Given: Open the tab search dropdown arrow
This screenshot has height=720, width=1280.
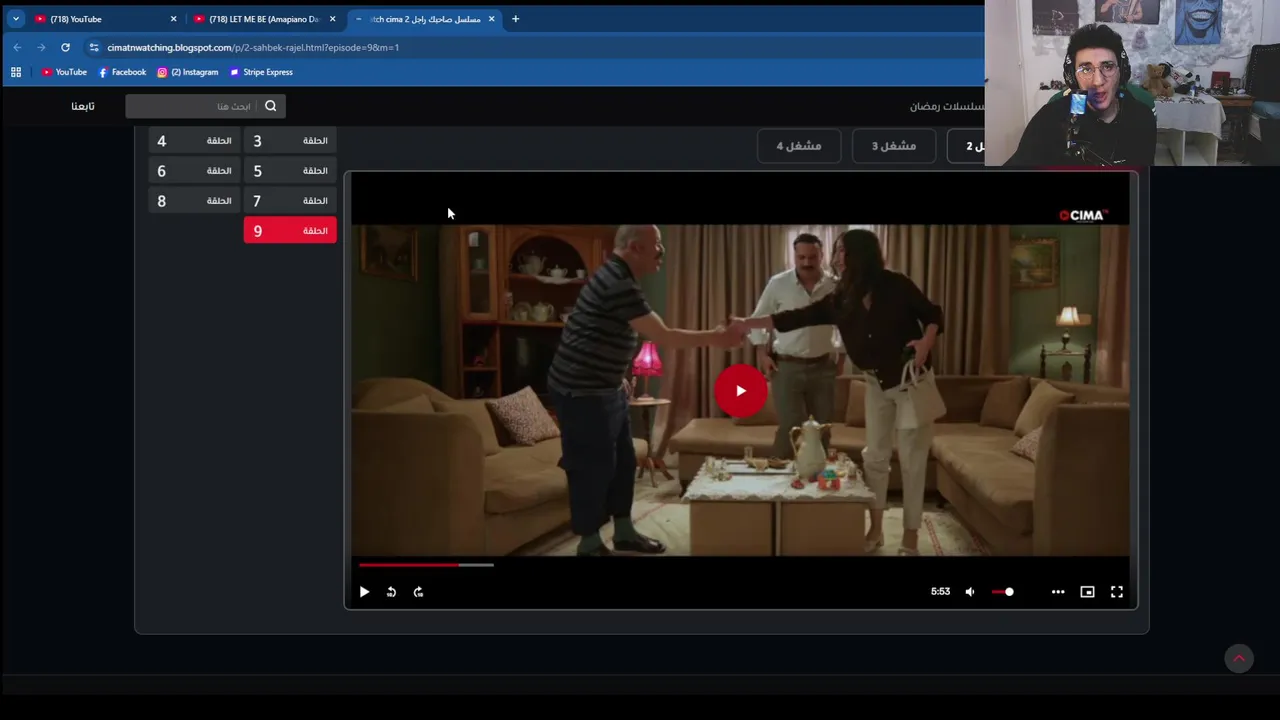Looking at the screenshot, I should 16,19.
